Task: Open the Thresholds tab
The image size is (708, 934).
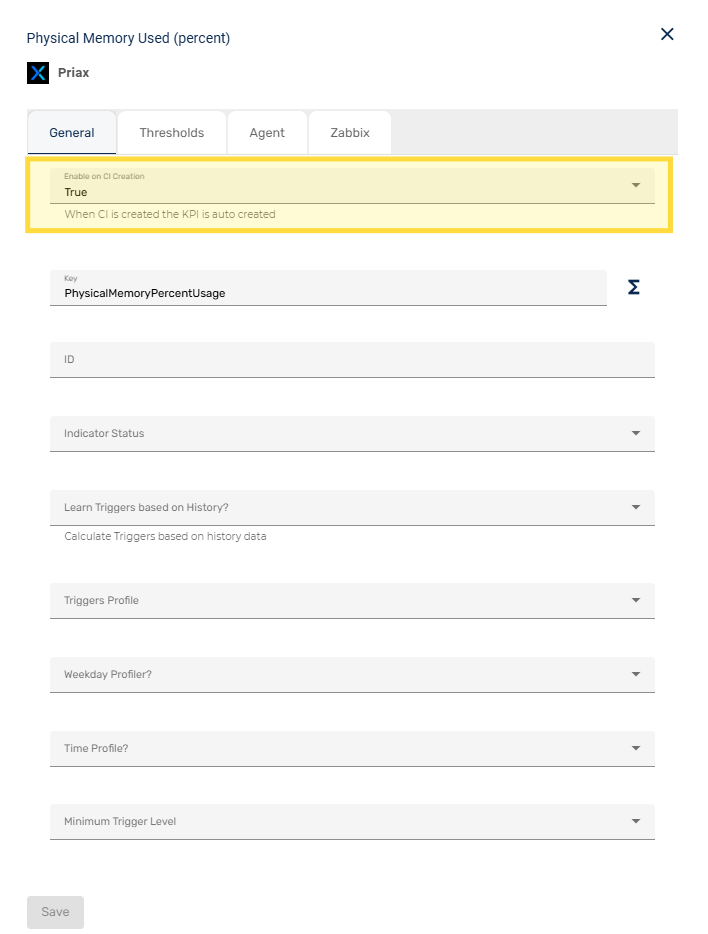Action: [172, 133]
